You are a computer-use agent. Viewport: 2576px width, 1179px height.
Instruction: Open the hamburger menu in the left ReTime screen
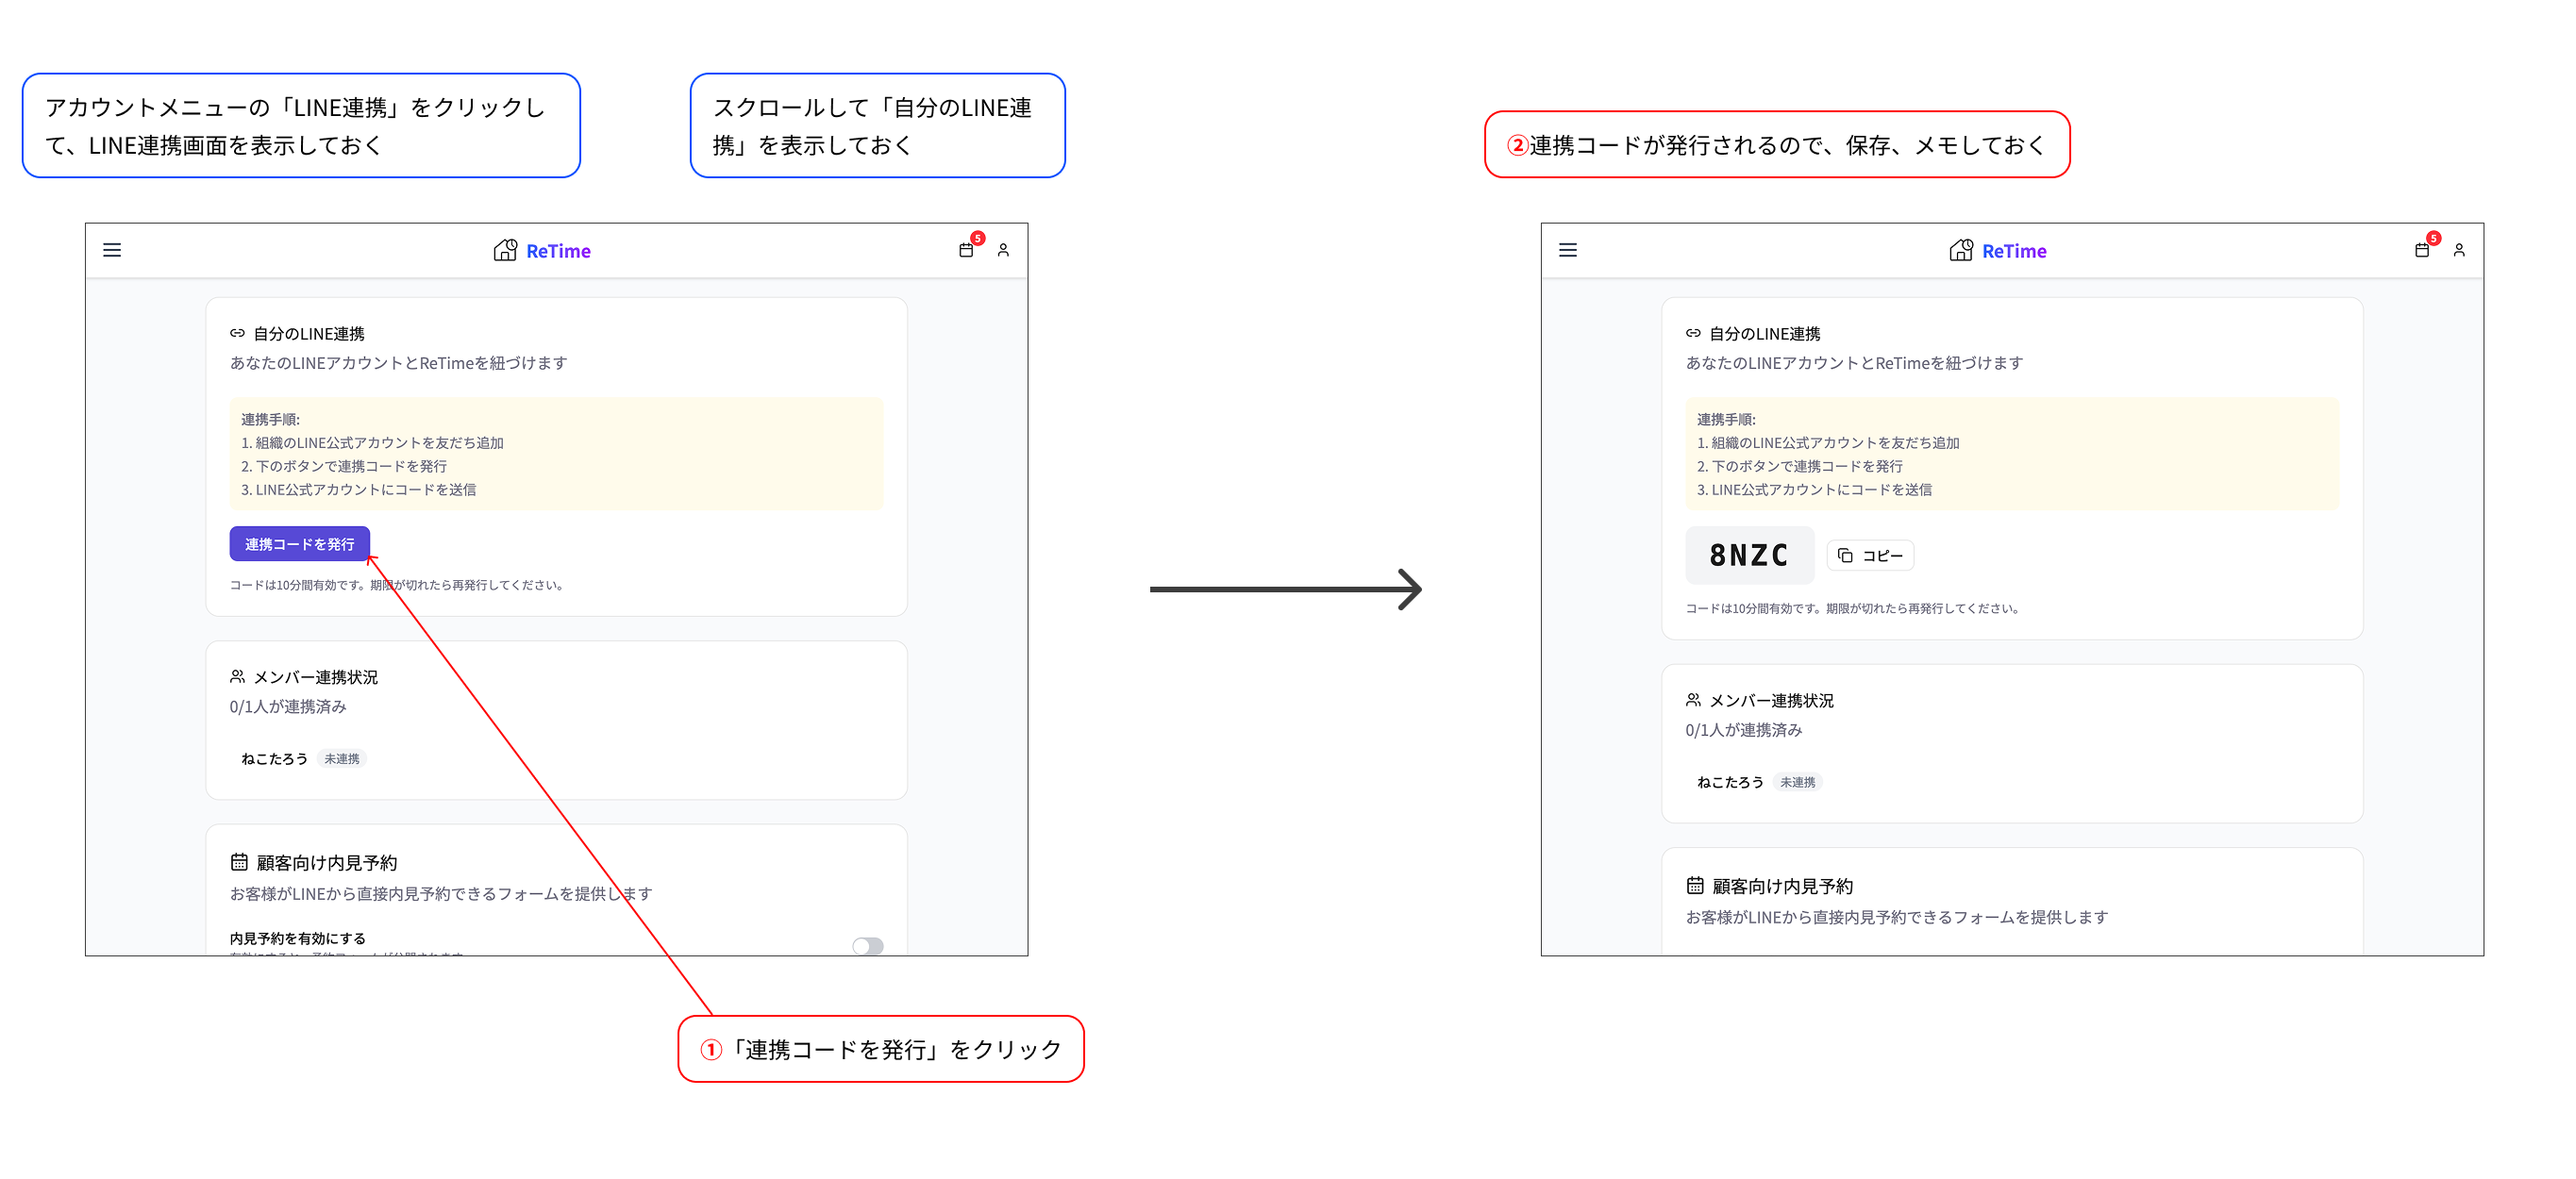(112, 250)
